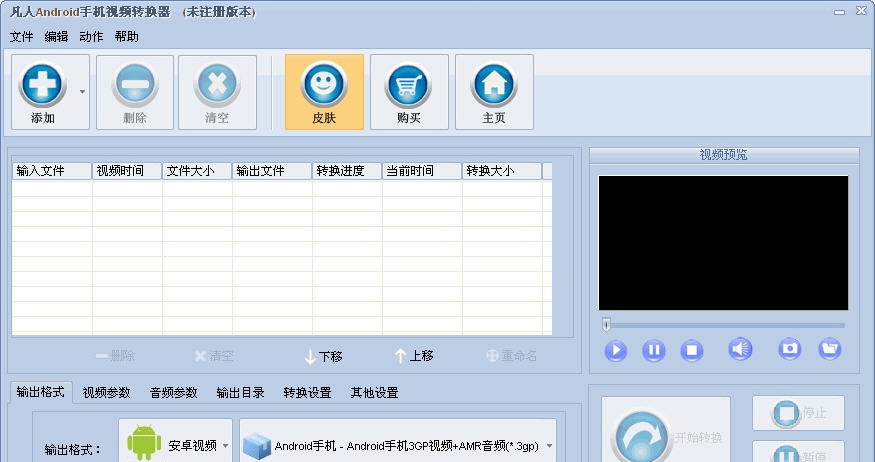Expand the arrow beside the 添加 button
This screenshot has height=462, width=875.
[83, 92]
